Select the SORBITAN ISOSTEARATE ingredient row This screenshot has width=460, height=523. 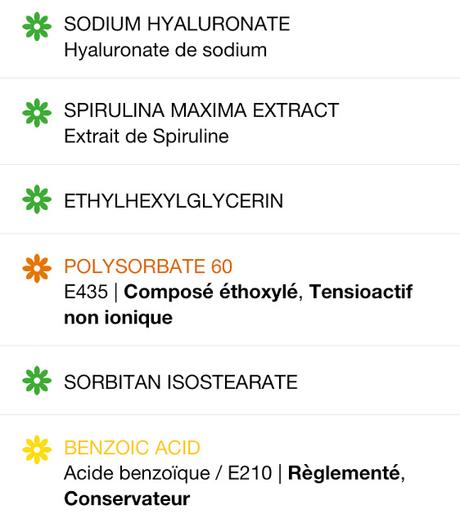click(x=230, y=381)
